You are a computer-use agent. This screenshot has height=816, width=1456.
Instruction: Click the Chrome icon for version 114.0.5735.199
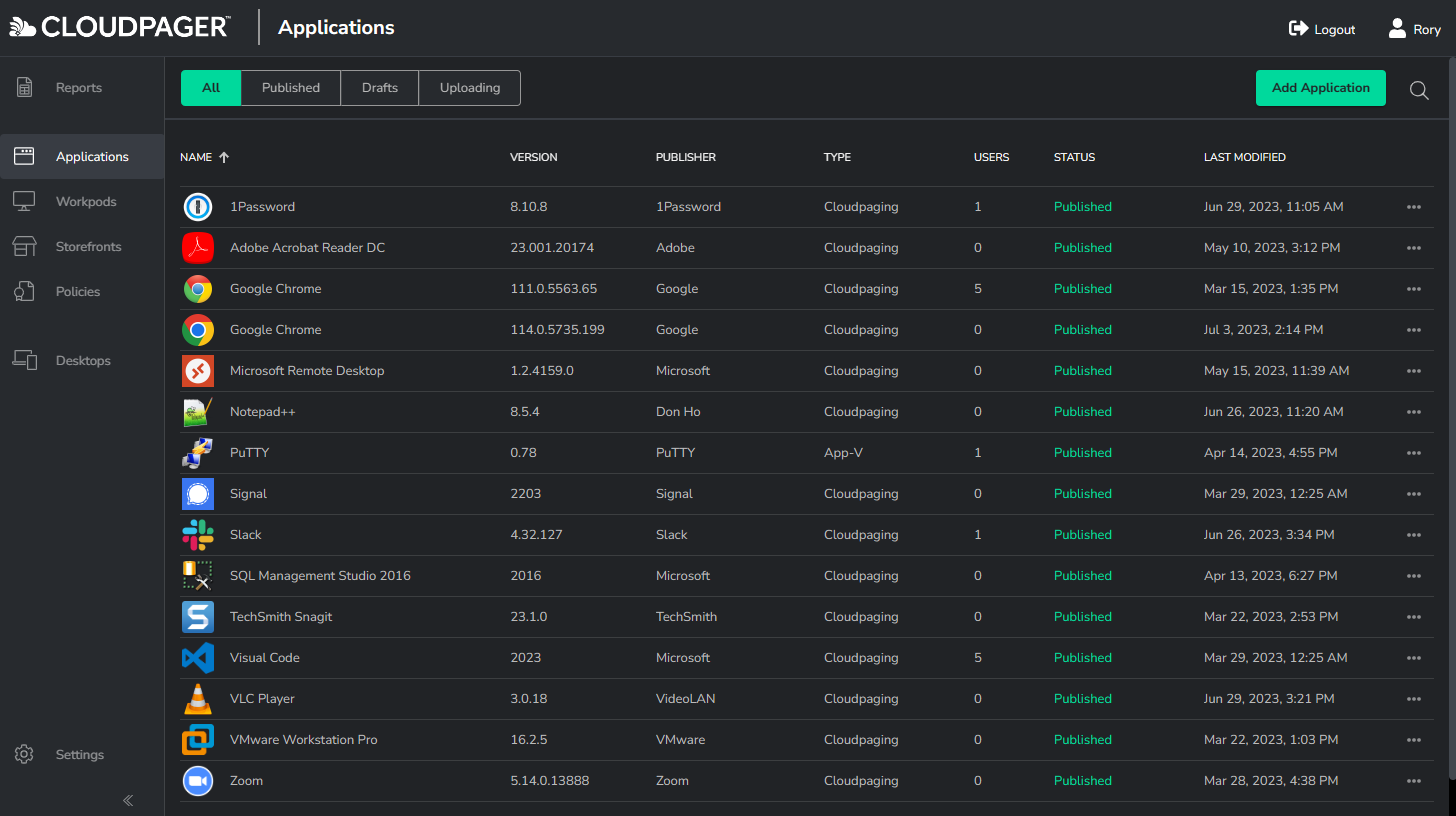tap(198, 330)
